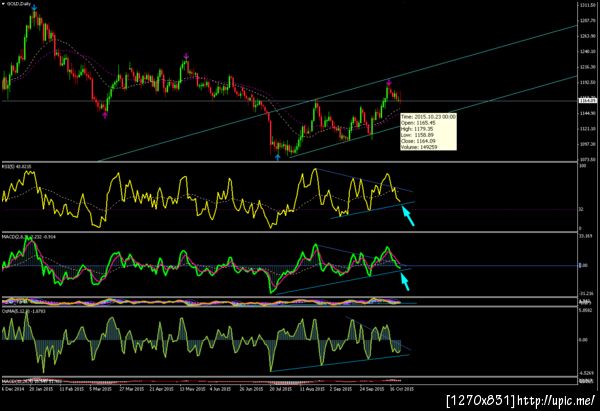The image size is (600, 411).
Task: Click the 26 Jun 2015 date label
Action: 251,389
